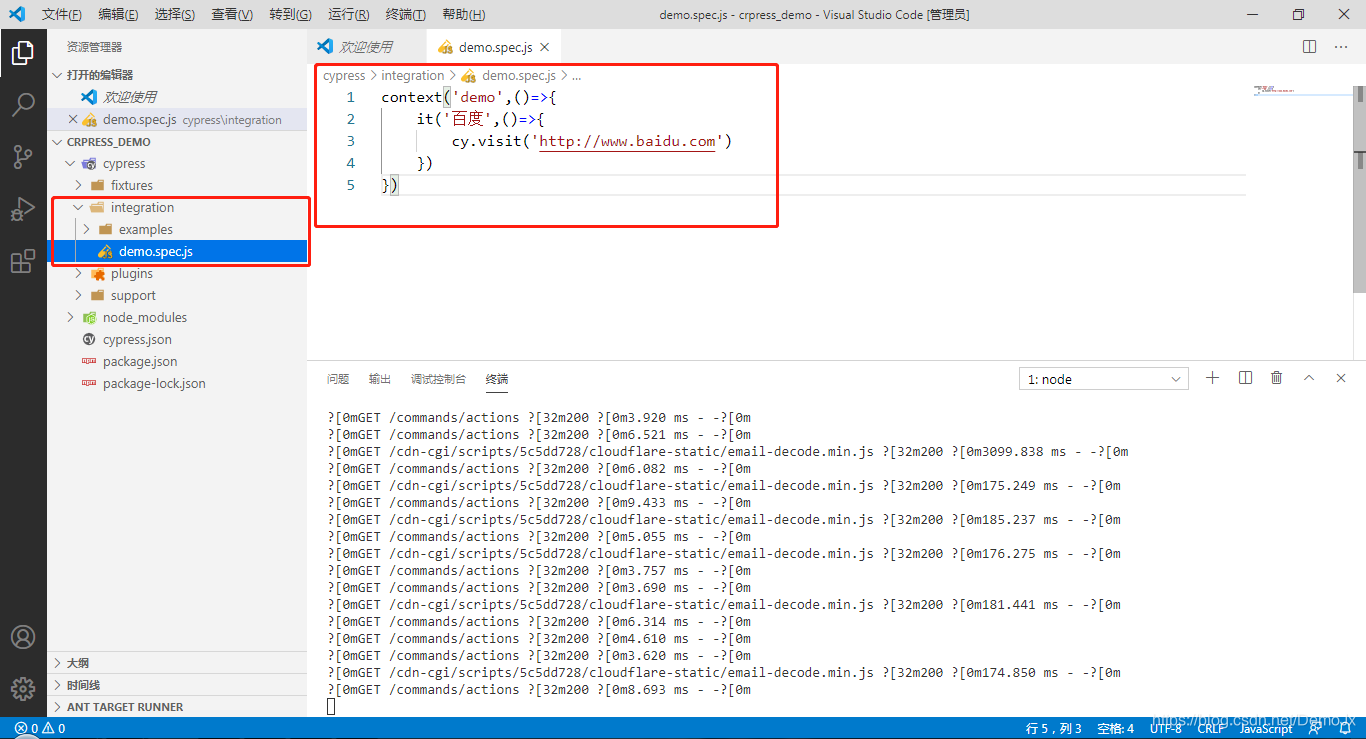The image size is (1366, 739).
Task: Click cypress breadcrumb segment
Action: point(344,75)
